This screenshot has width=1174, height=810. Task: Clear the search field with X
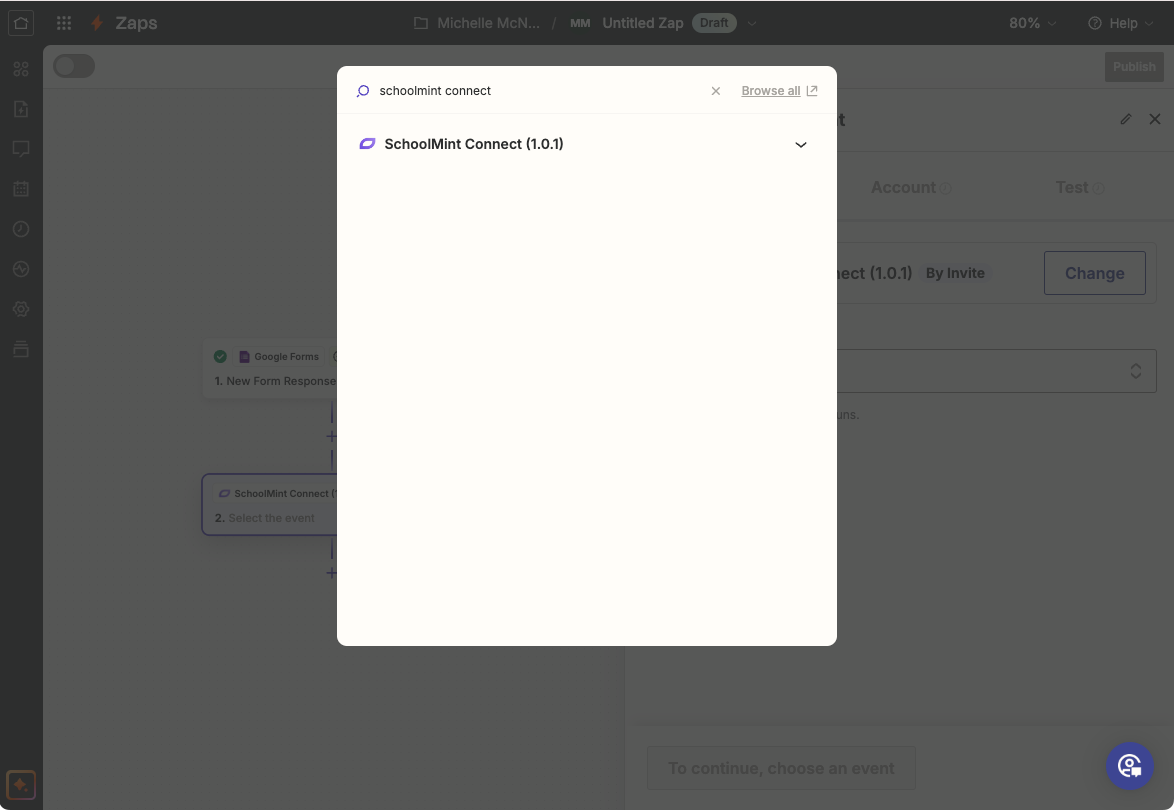click(x=716, y=91)
